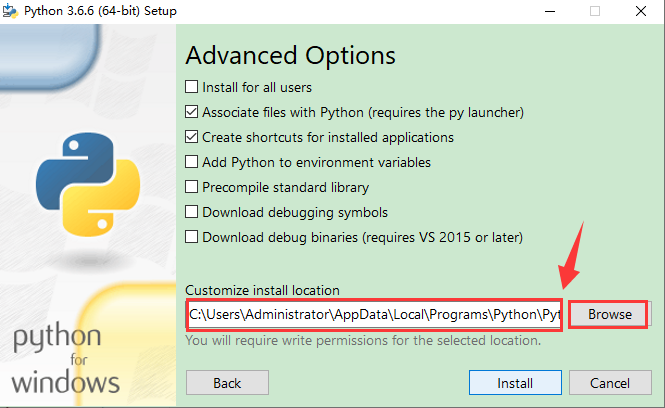This screenshot has width=665, height=408.
Task: Click the Advanced Options heading
Action: coord(291,56)
